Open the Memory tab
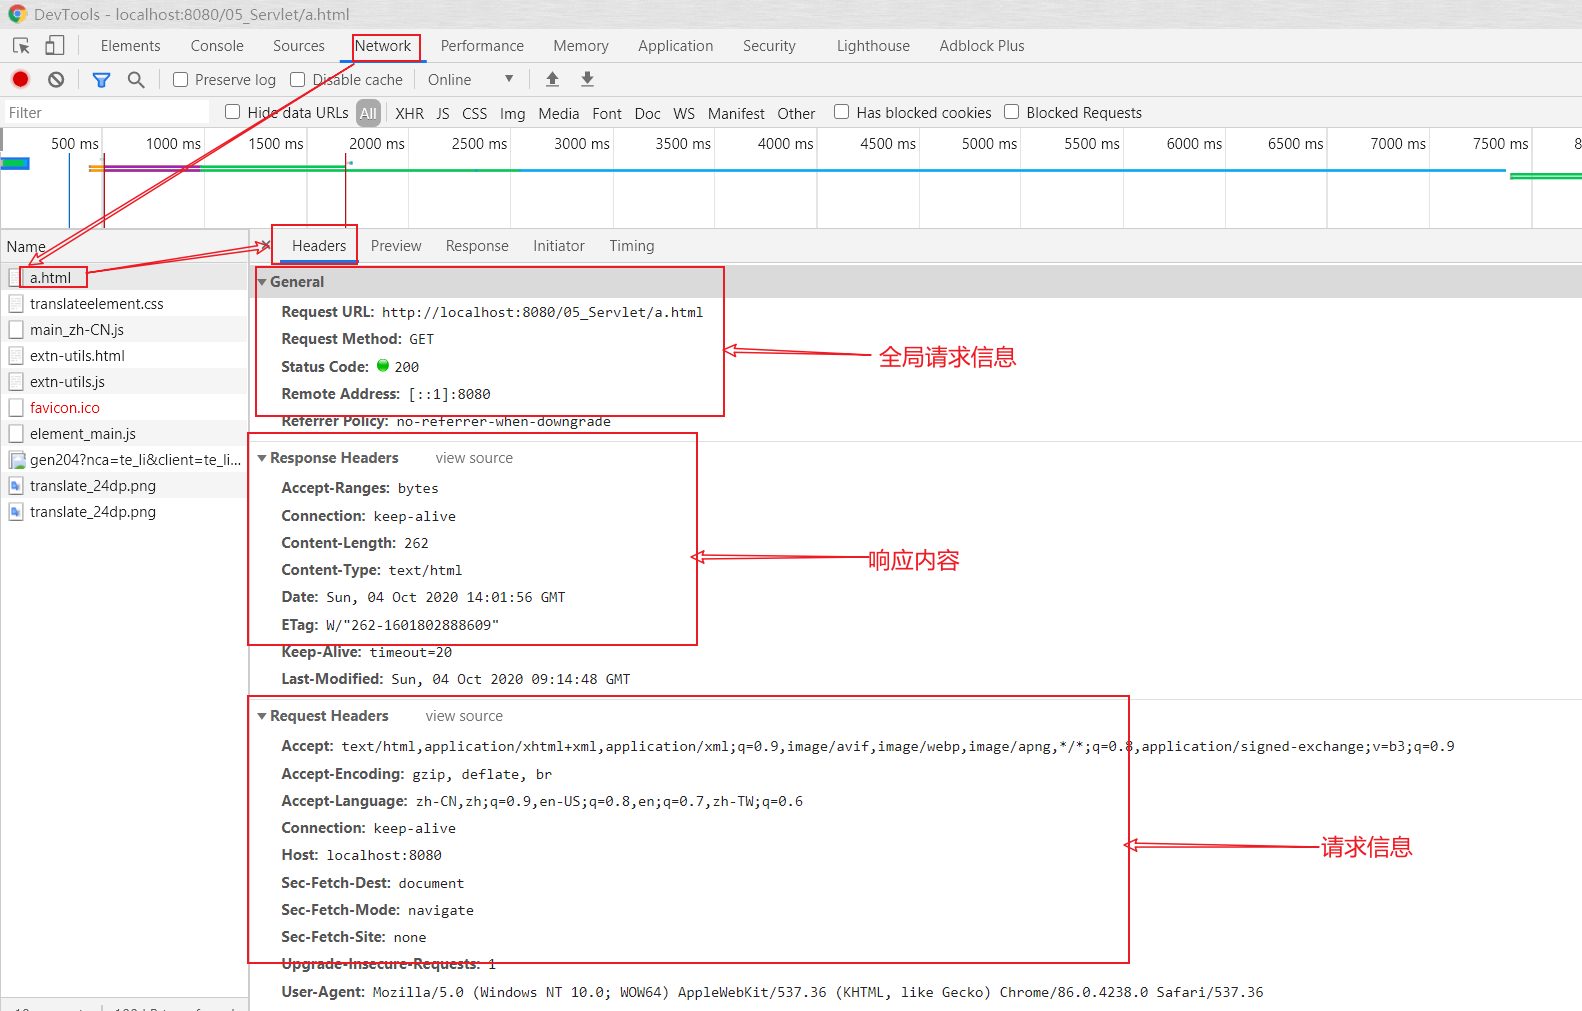The height and width of the screenshot is (1011, 1582). (x=581, y=46)
